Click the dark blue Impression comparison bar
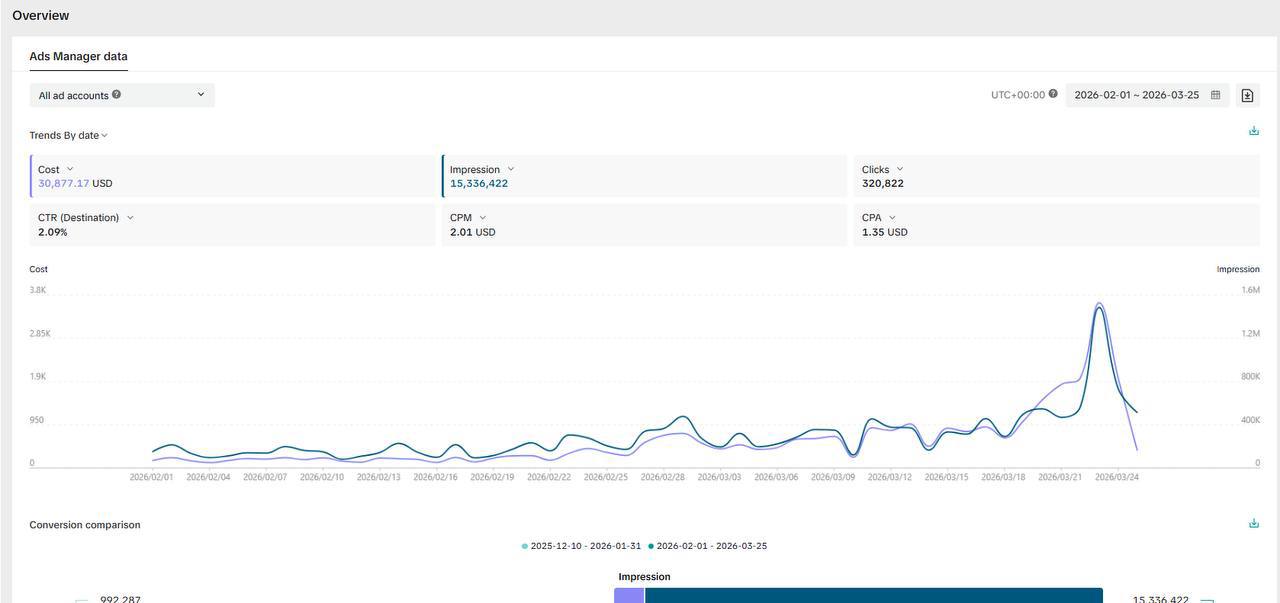Viewport: 1280px width, 603px height. coord(873,596)
